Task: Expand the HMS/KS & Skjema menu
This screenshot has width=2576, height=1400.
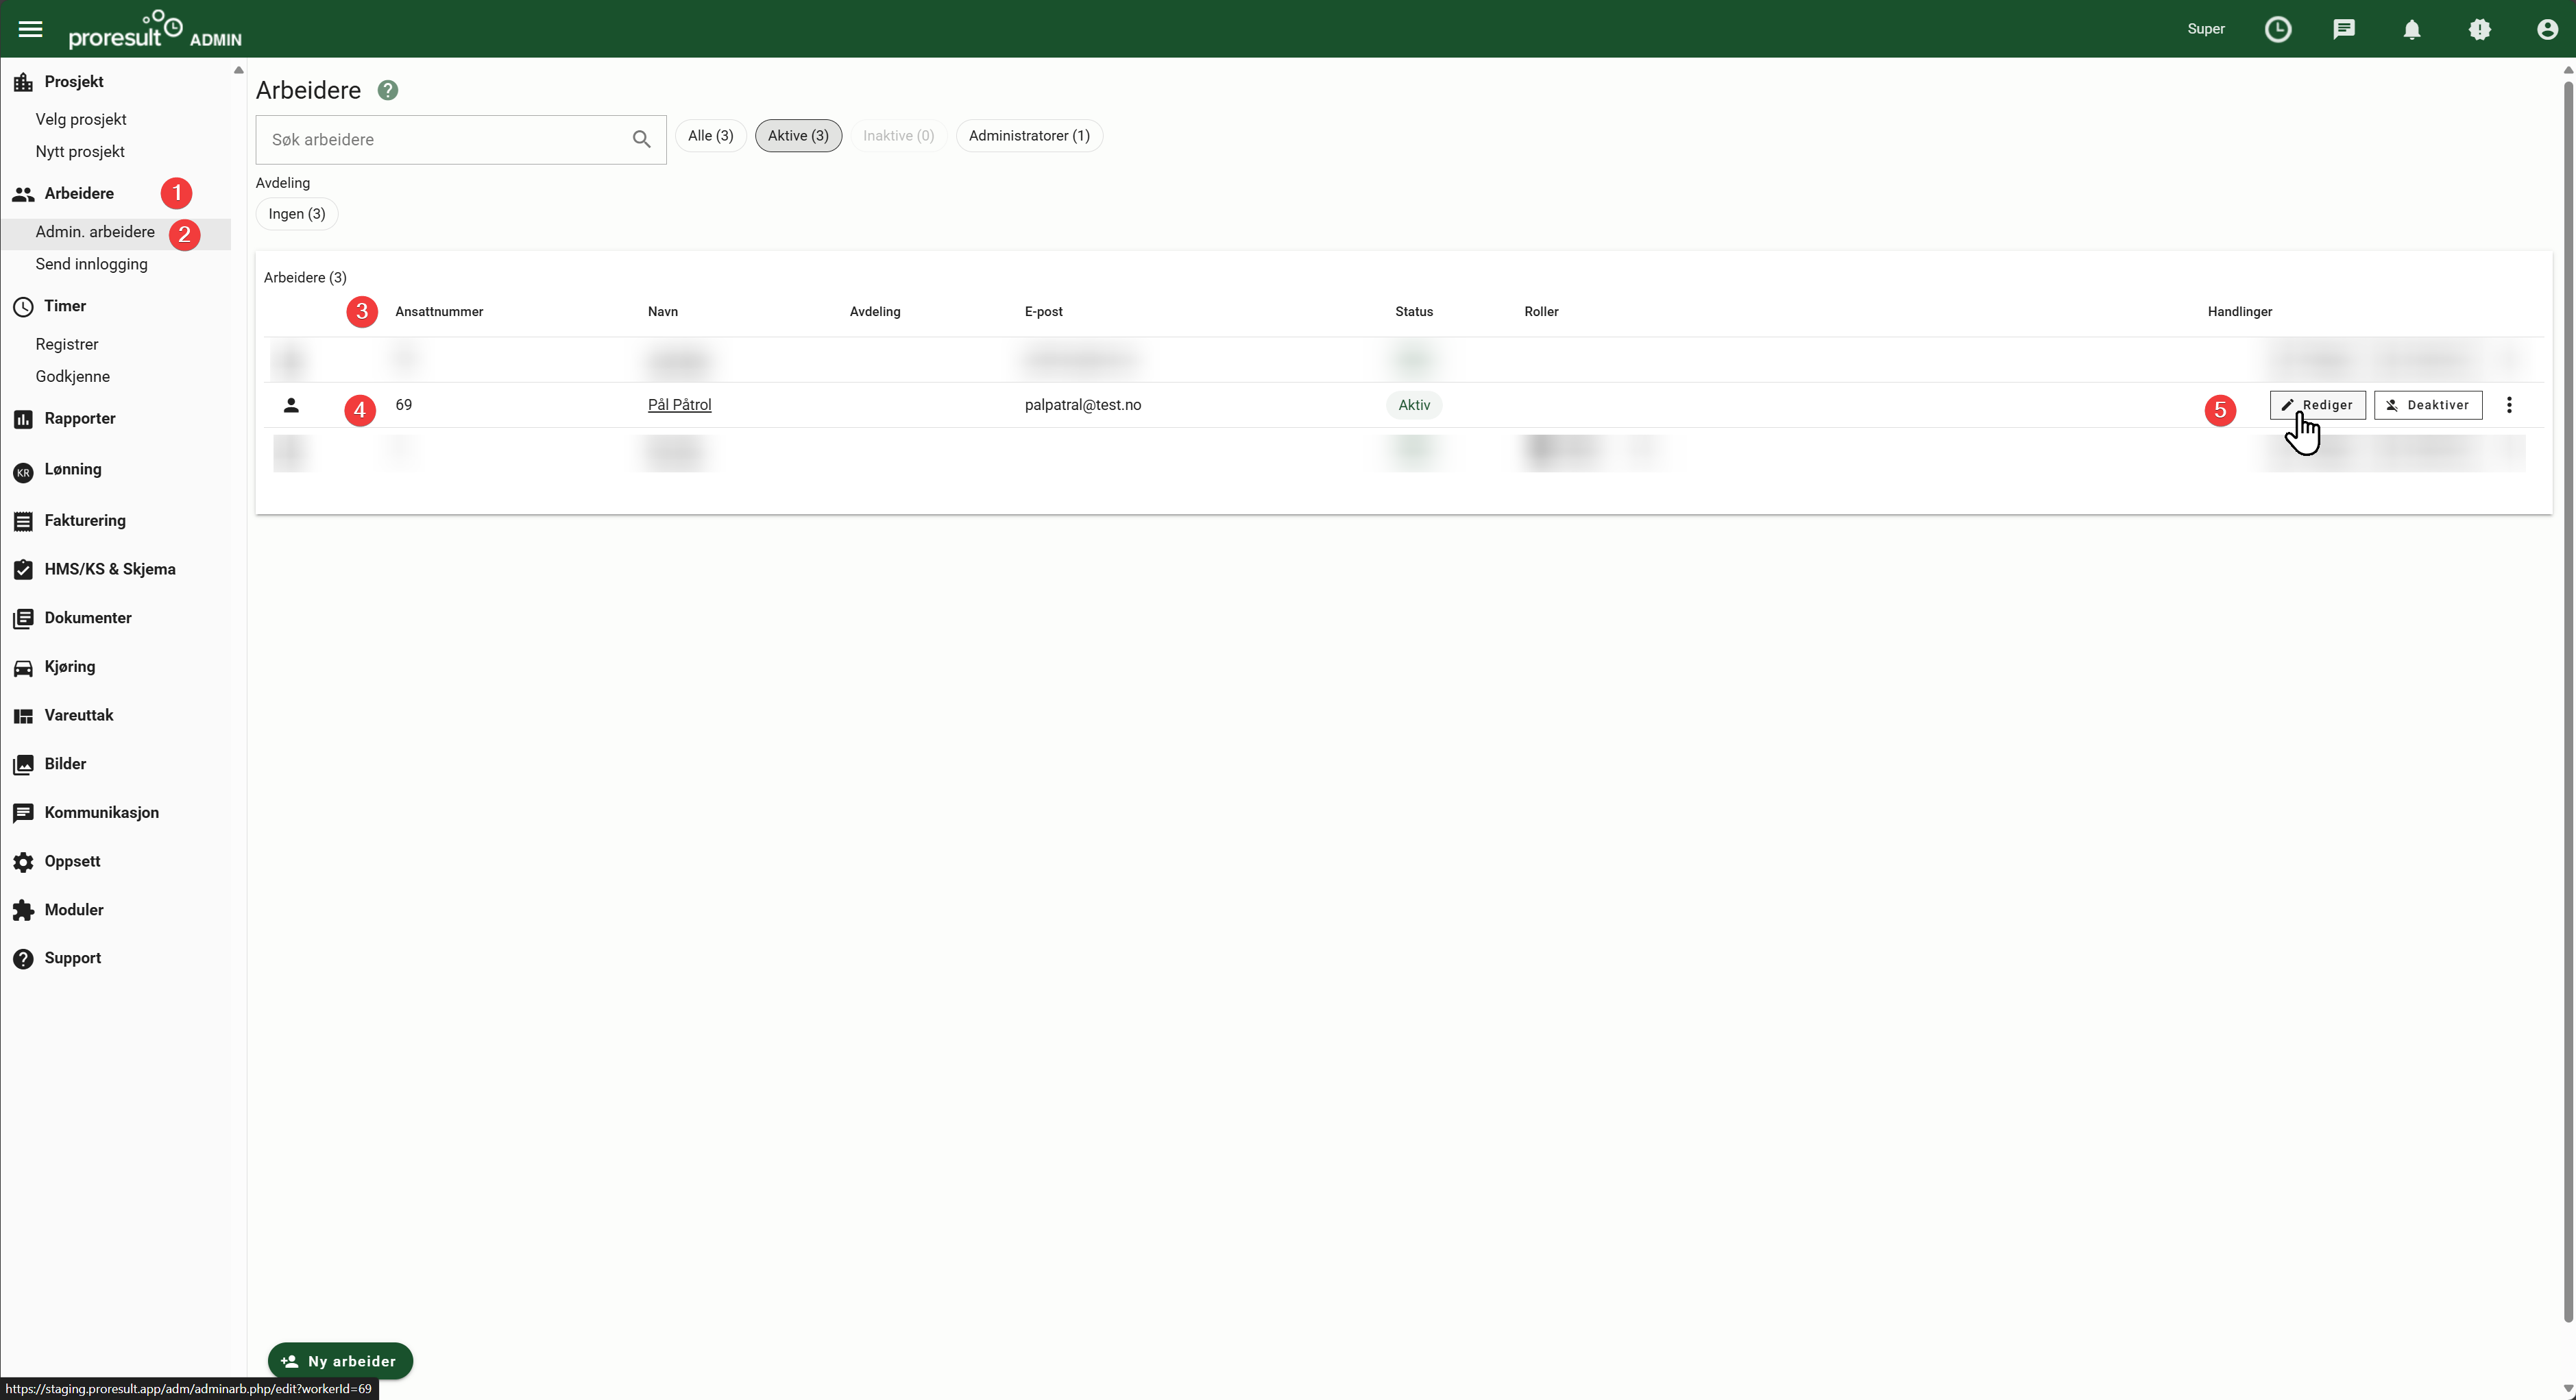Action: (x=110, y=570)
